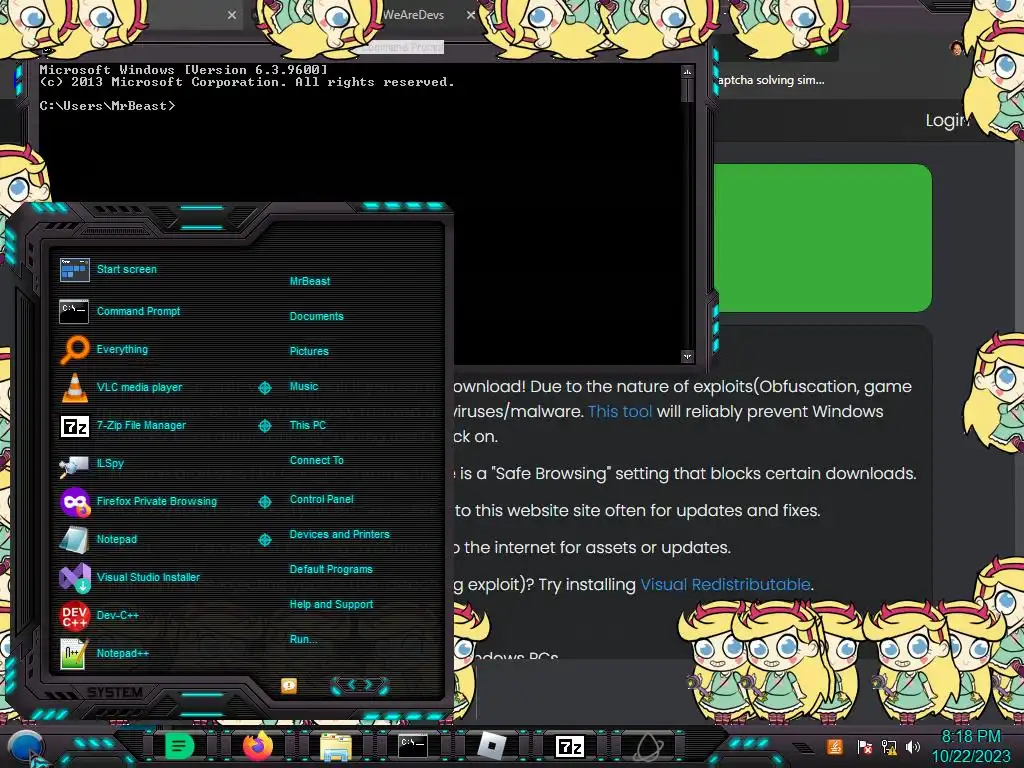Click scroll down arrow in Command Prompt
Screen dimensions: 1024x768
click(687, 356)
